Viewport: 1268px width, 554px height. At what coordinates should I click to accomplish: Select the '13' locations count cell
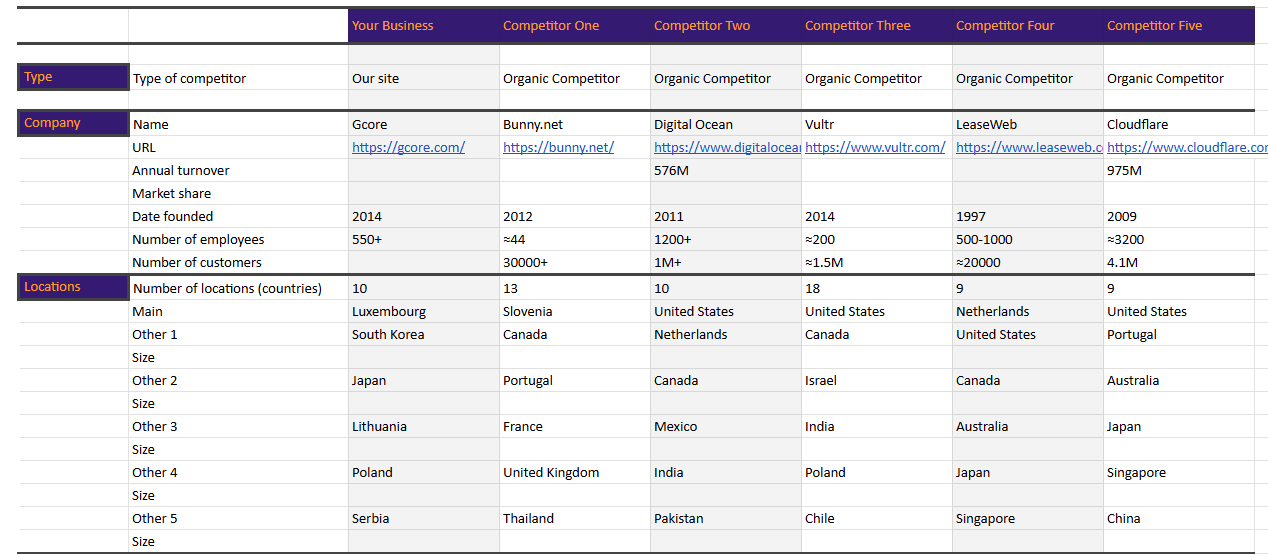coord(575,289)
